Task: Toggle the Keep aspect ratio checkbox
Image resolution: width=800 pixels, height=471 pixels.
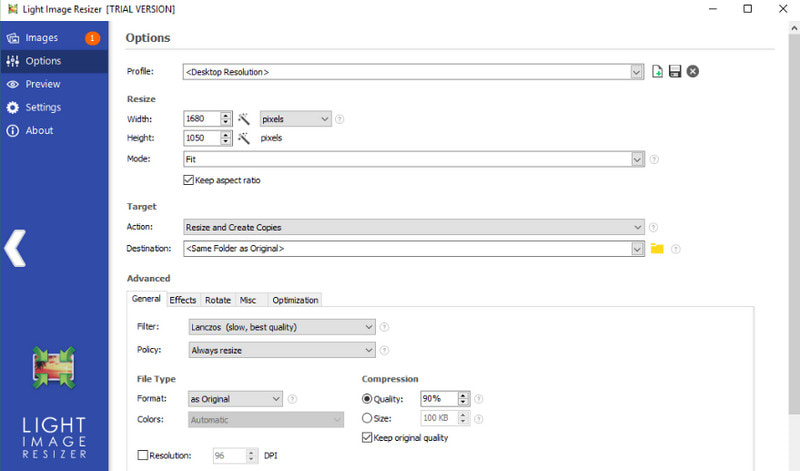Action: coord(188,180)
